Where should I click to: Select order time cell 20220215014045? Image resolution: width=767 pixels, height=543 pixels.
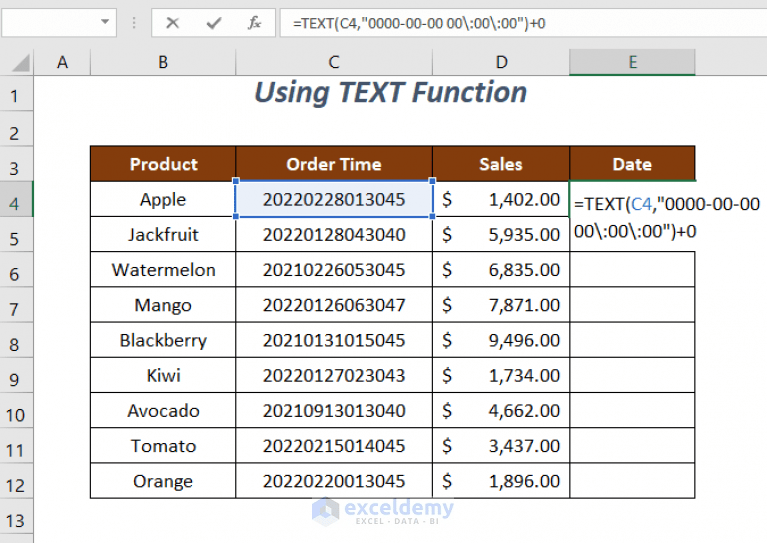coord(334,446)
